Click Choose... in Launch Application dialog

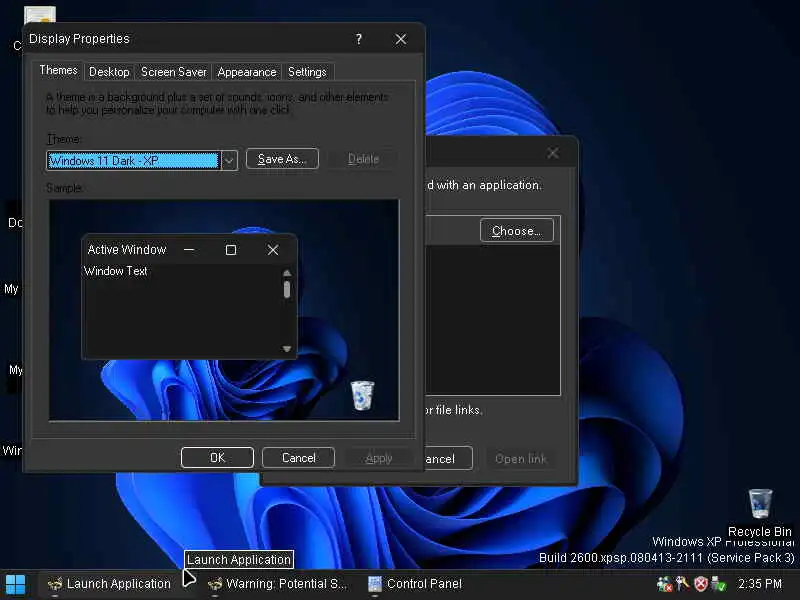(x=517, y=231)
